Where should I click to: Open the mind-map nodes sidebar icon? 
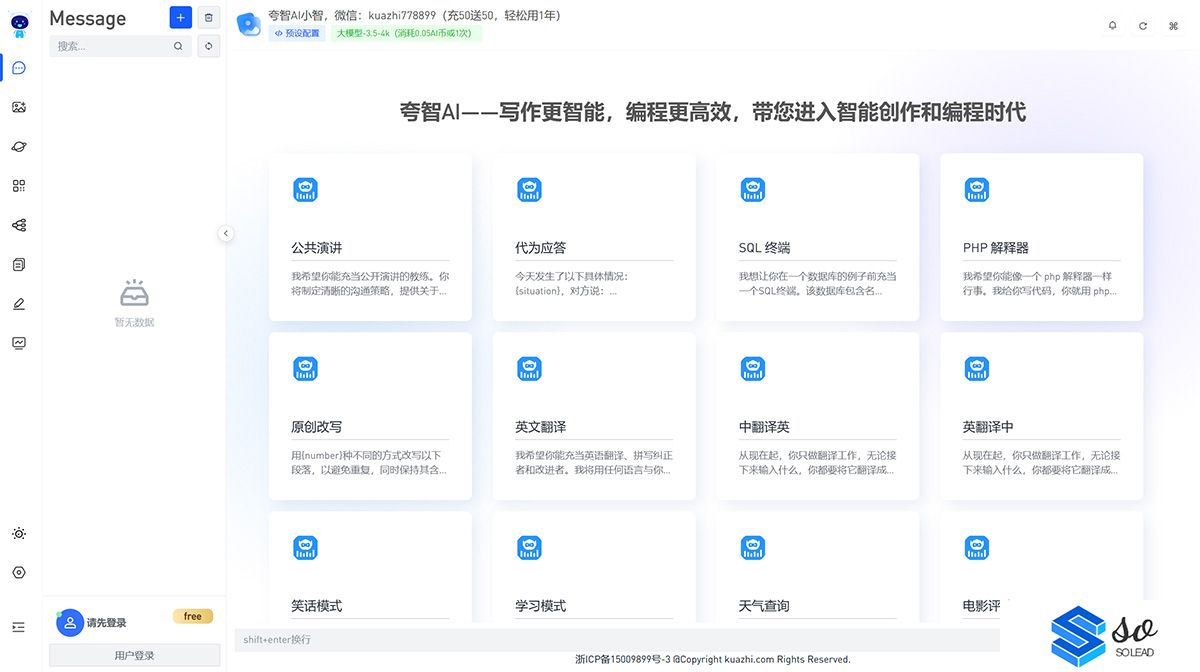pos(19,225)
